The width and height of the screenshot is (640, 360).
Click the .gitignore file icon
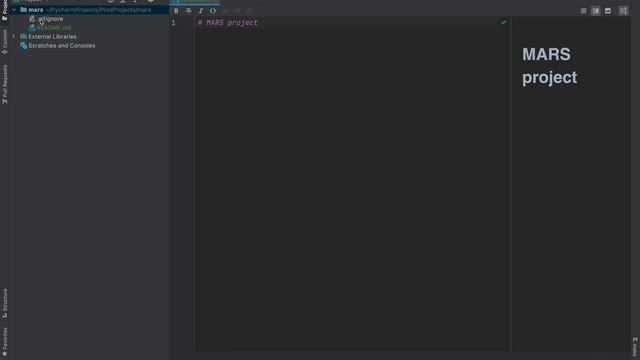click(x=32, y=19)
